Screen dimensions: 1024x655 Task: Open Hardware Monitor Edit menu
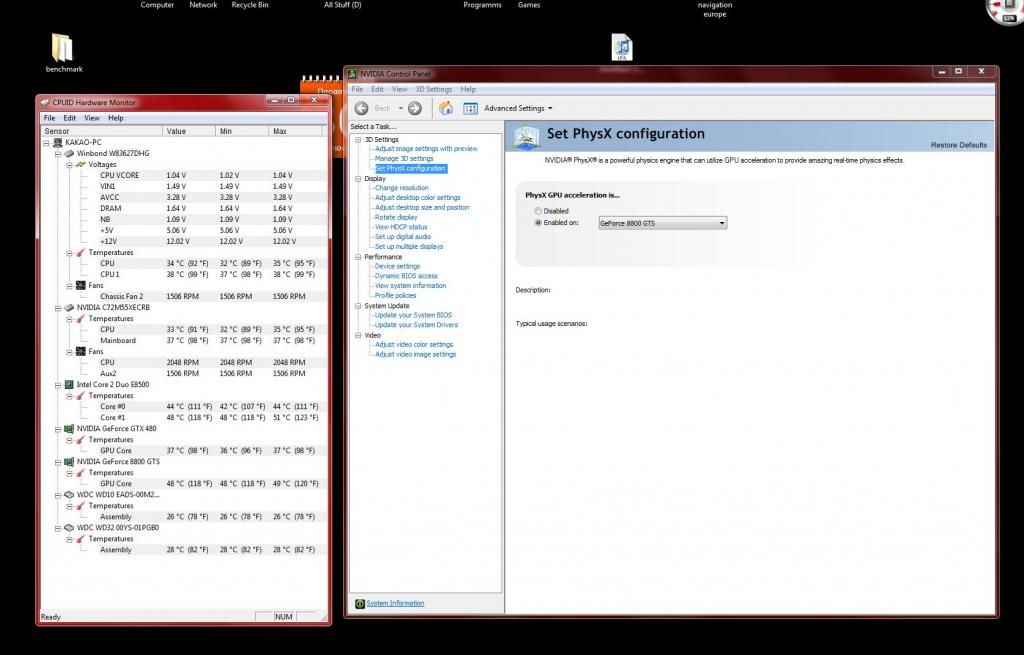70,118
